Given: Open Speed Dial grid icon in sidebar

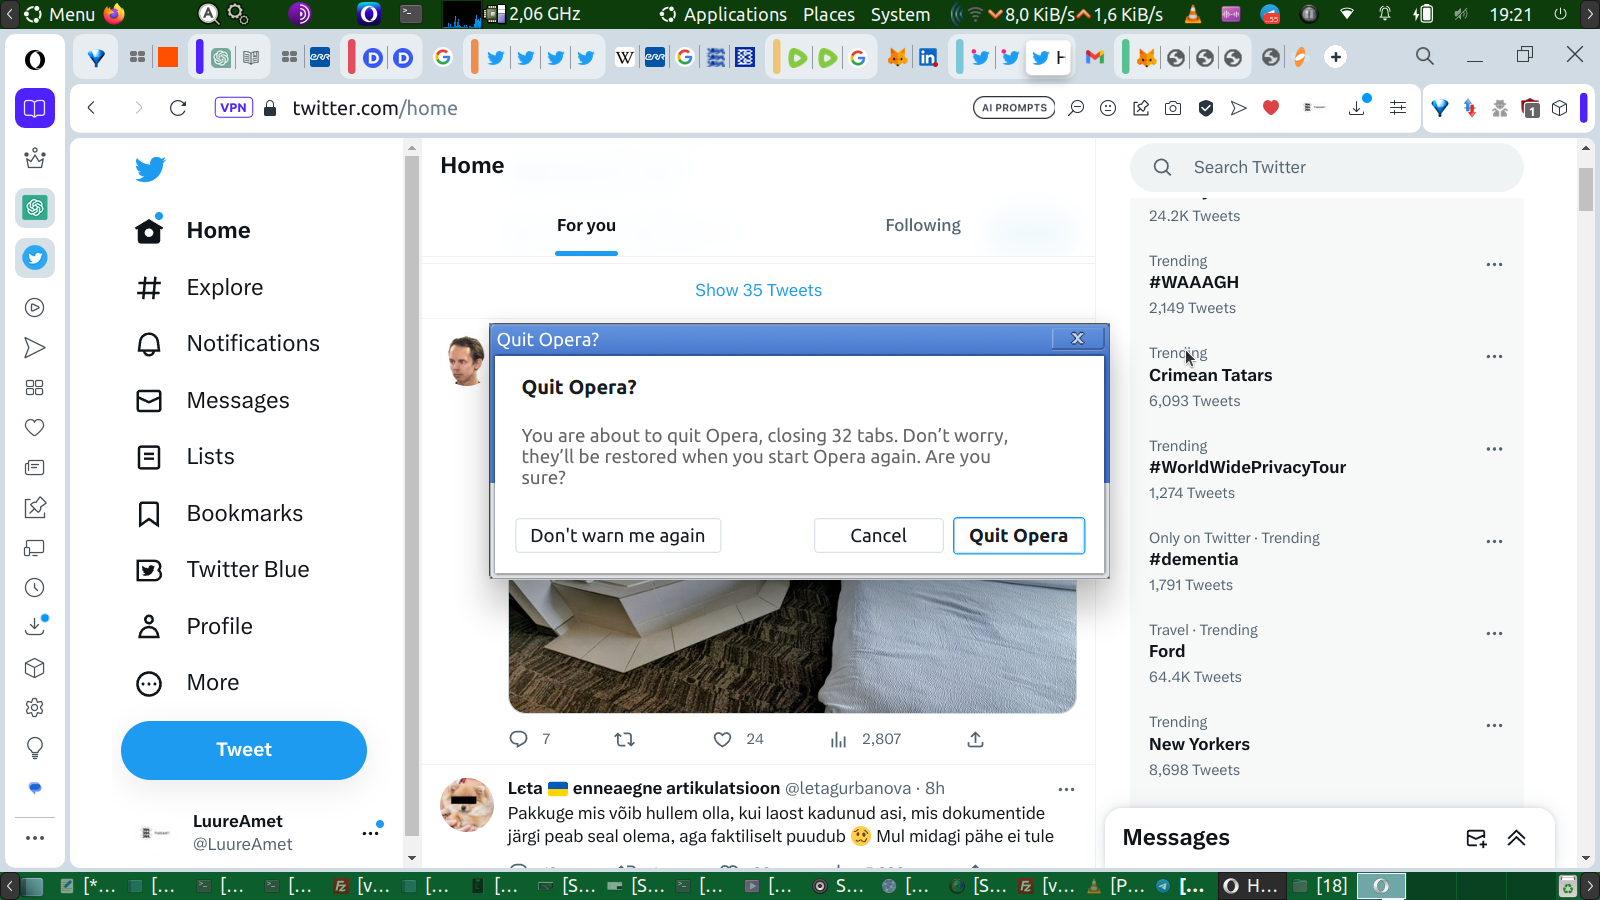Looking at the screenshot, I should coord(35,388).
